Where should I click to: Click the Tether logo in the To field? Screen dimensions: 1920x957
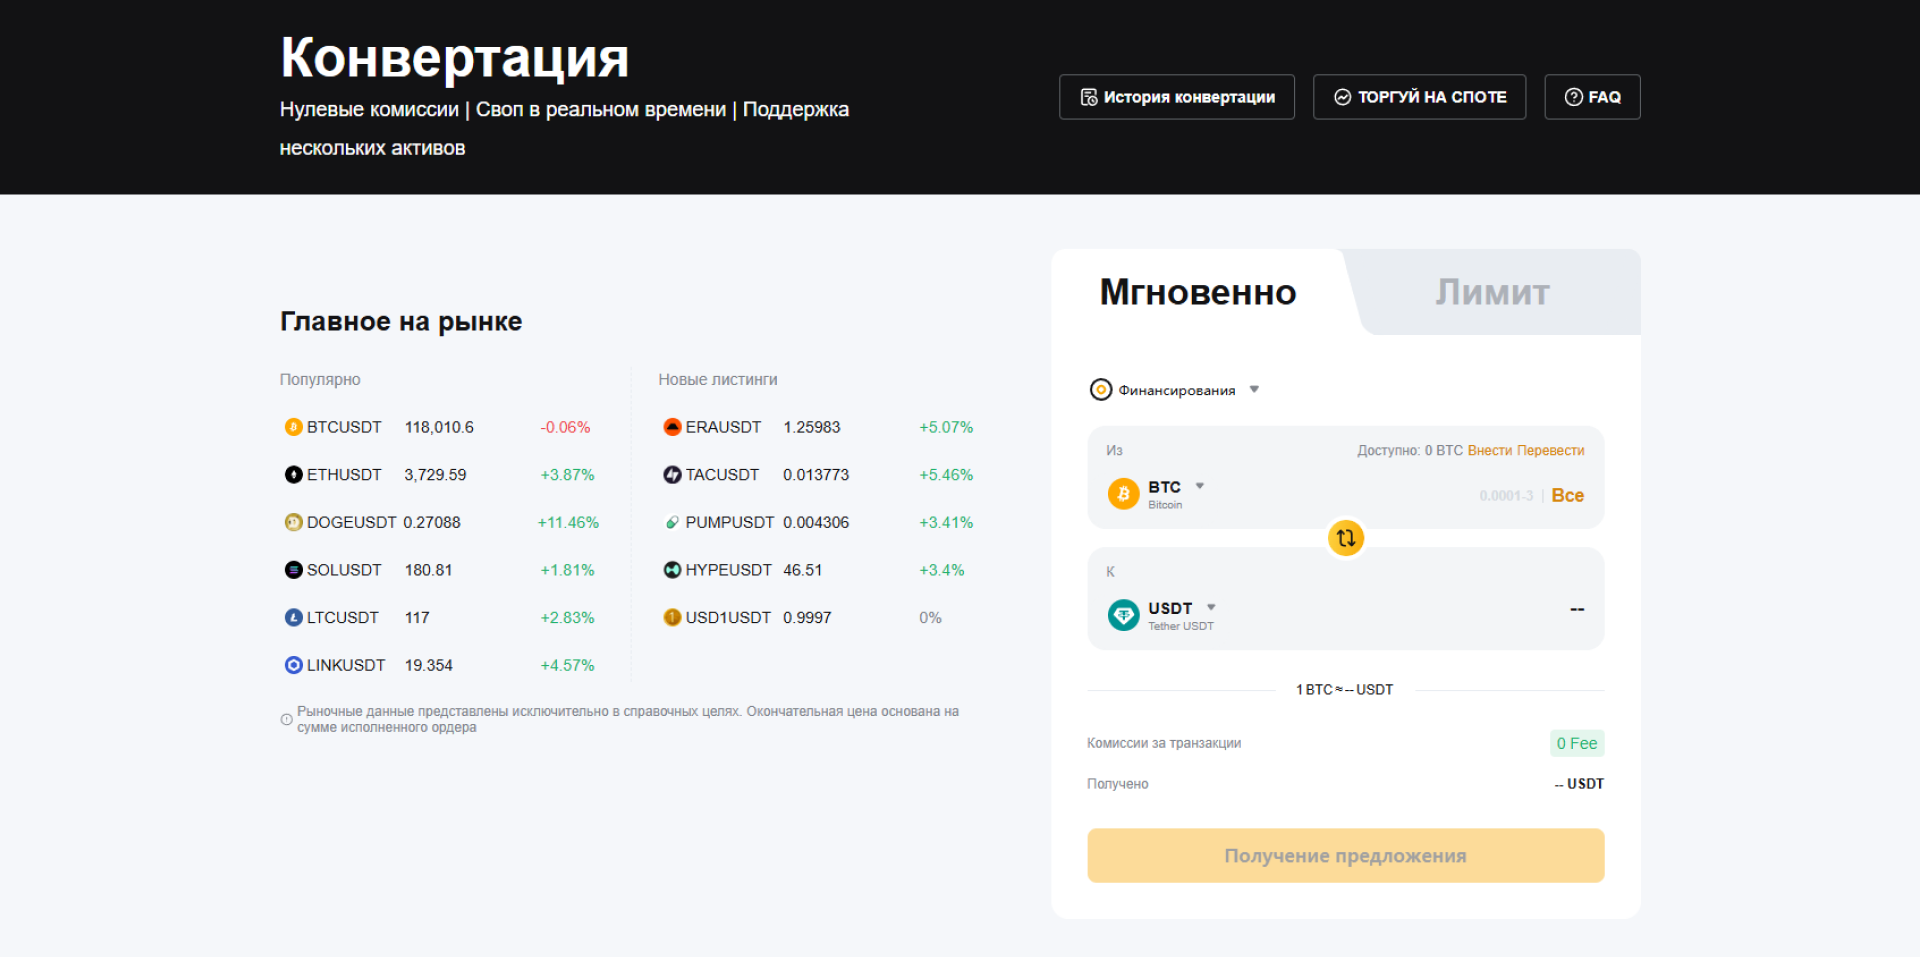tap(1123, 615)
